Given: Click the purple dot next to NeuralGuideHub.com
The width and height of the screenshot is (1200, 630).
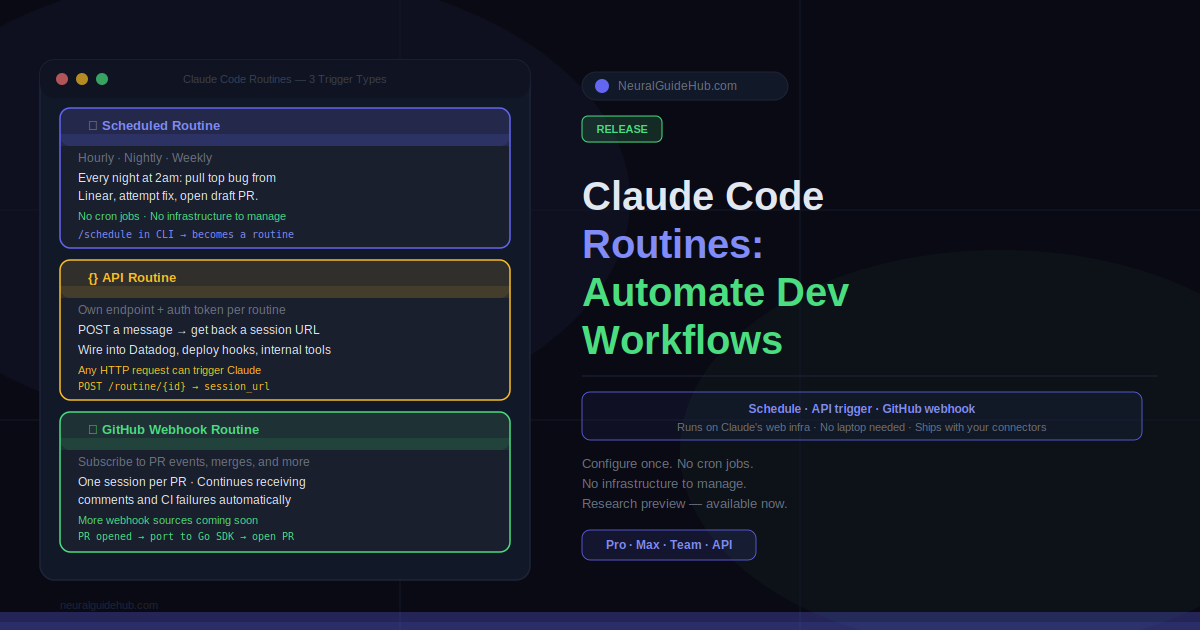Looking at the screenshot, I should coord(602,86).
